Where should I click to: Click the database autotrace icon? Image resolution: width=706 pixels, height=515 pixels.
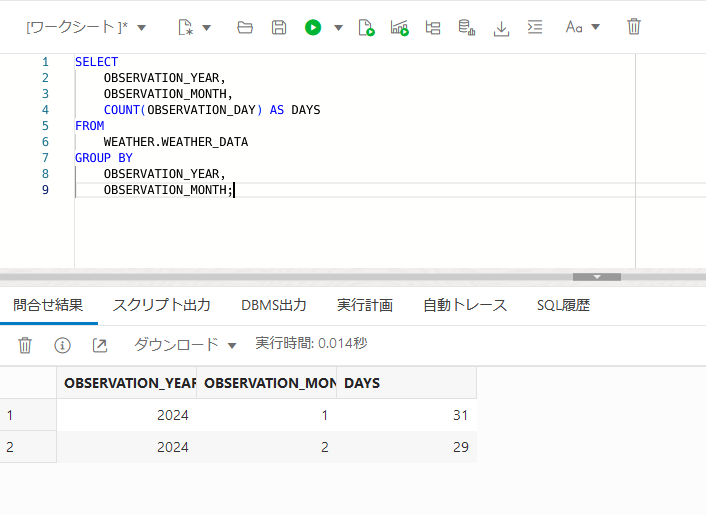click(466, 27)
